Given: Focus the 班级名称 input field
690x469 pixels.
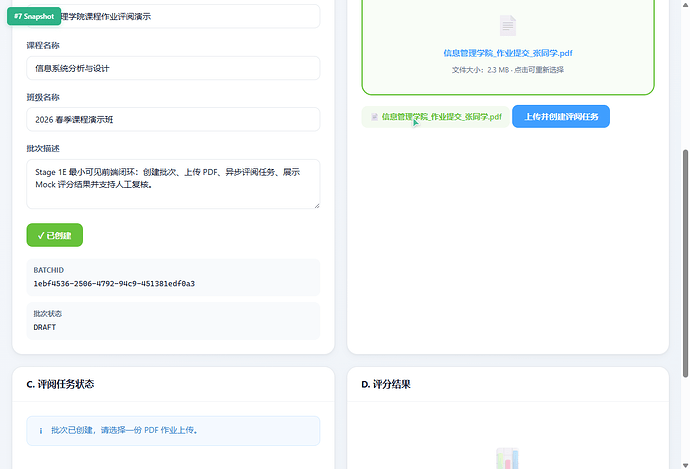Looking at the screenshot, I should coord(173,120).
